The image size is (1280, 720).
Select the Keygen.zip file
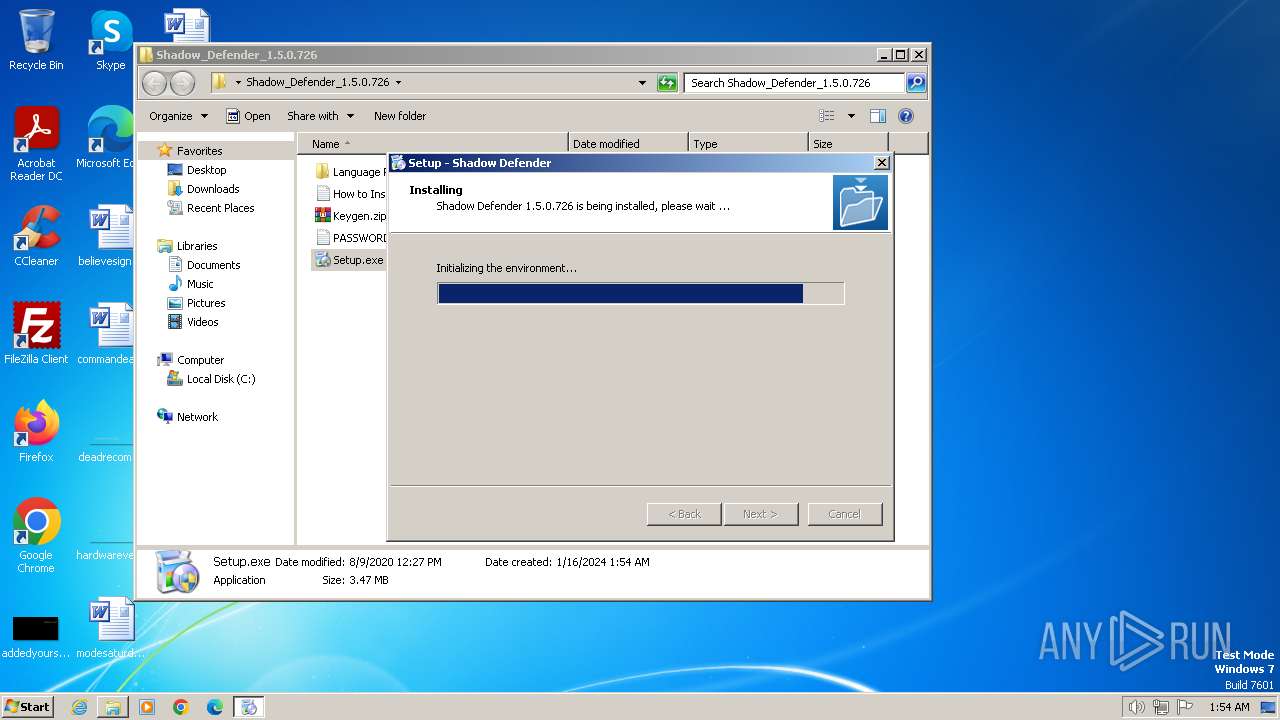[350, 216]
